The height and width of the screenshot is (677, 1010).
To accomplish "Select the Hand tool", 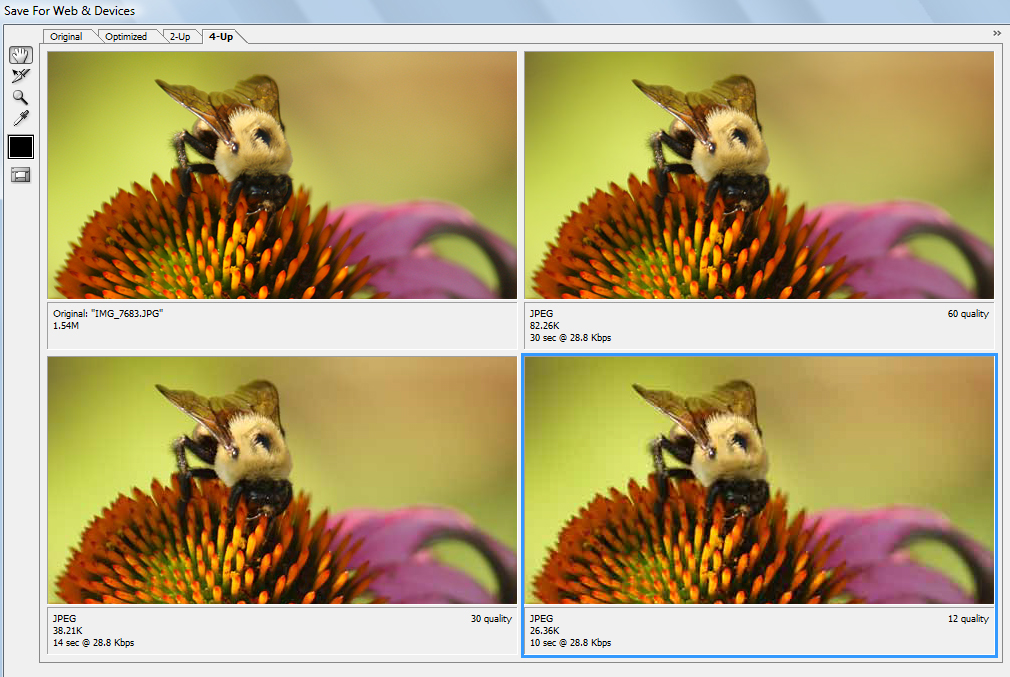I will 21,55.
